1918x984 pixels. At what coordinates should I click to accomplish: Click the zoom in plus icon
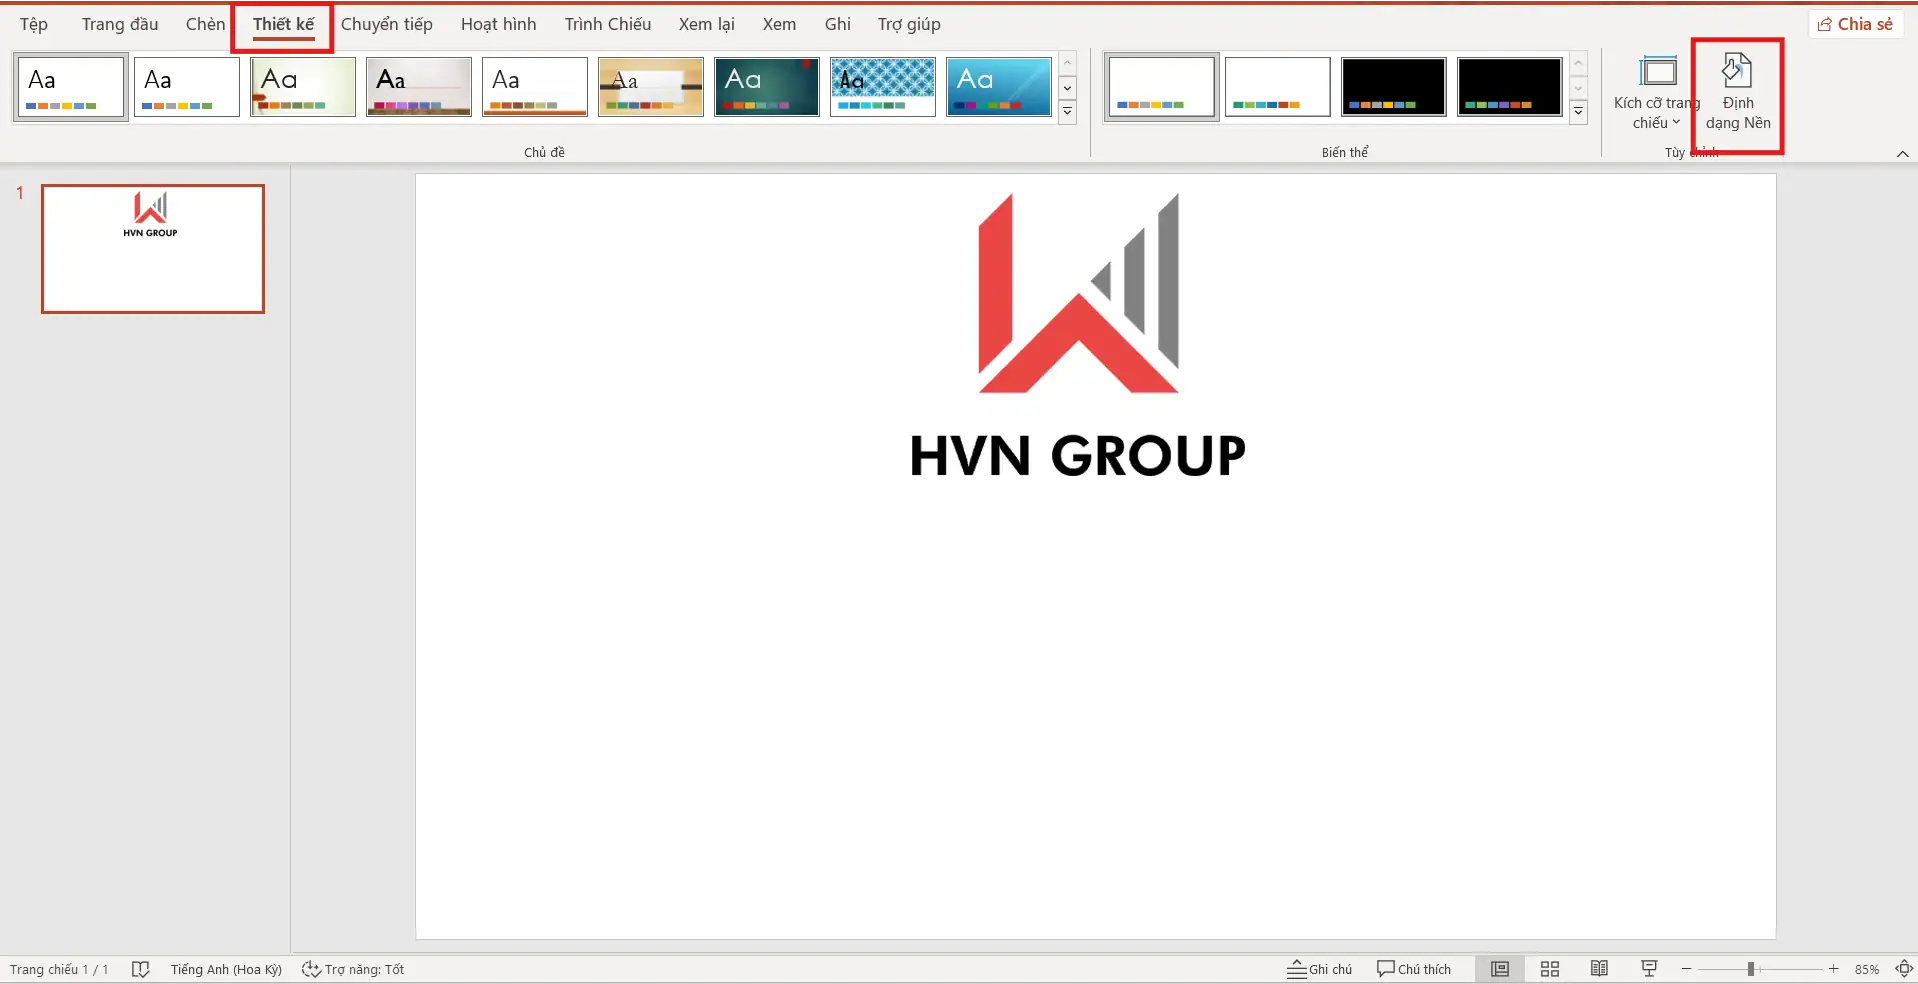tap(1833, 969)
